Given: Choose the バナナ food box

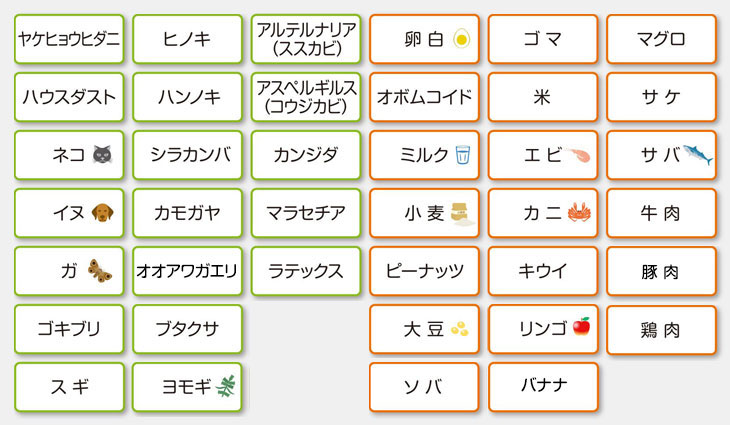Looking at the screenshot, I should [543, 387].
